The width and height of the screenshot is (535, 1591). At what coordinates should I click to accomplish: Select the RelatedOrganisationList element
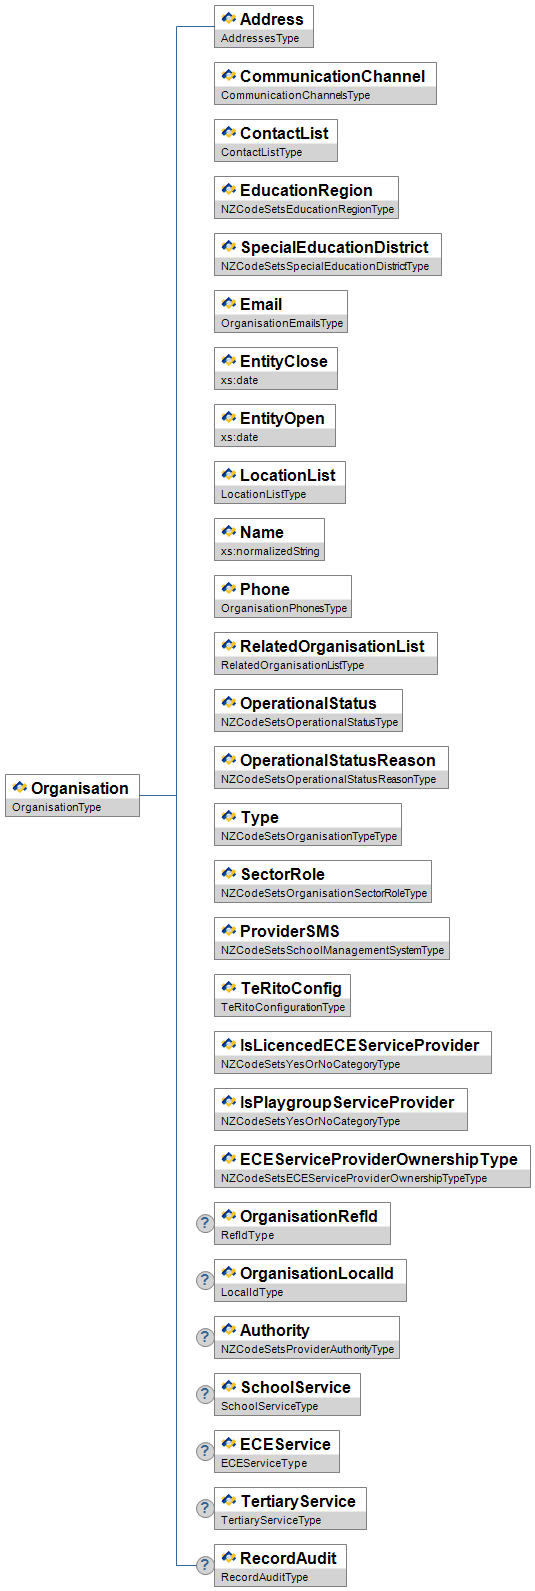(326, 653)
